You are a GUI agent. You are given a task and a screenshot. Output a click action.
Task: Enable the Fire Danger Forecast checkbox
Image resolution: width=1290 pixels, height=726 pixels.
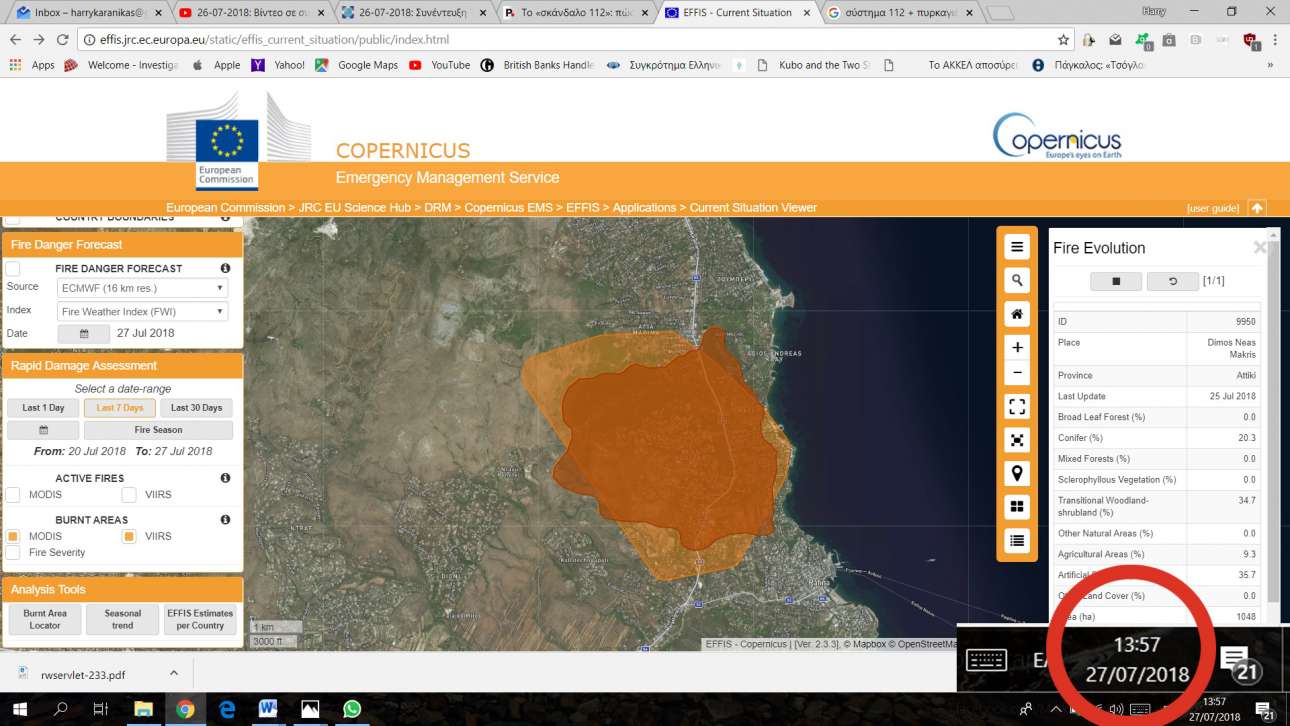tap(13, 269)
